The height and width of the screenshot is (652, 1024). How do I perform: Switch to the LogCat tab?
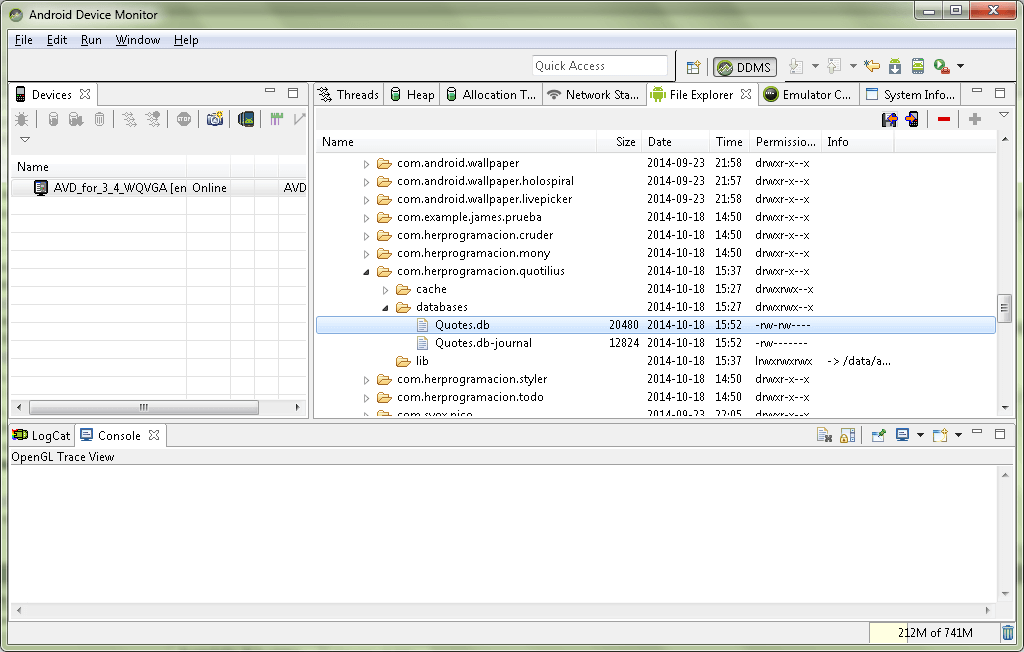tap(41, 436)
